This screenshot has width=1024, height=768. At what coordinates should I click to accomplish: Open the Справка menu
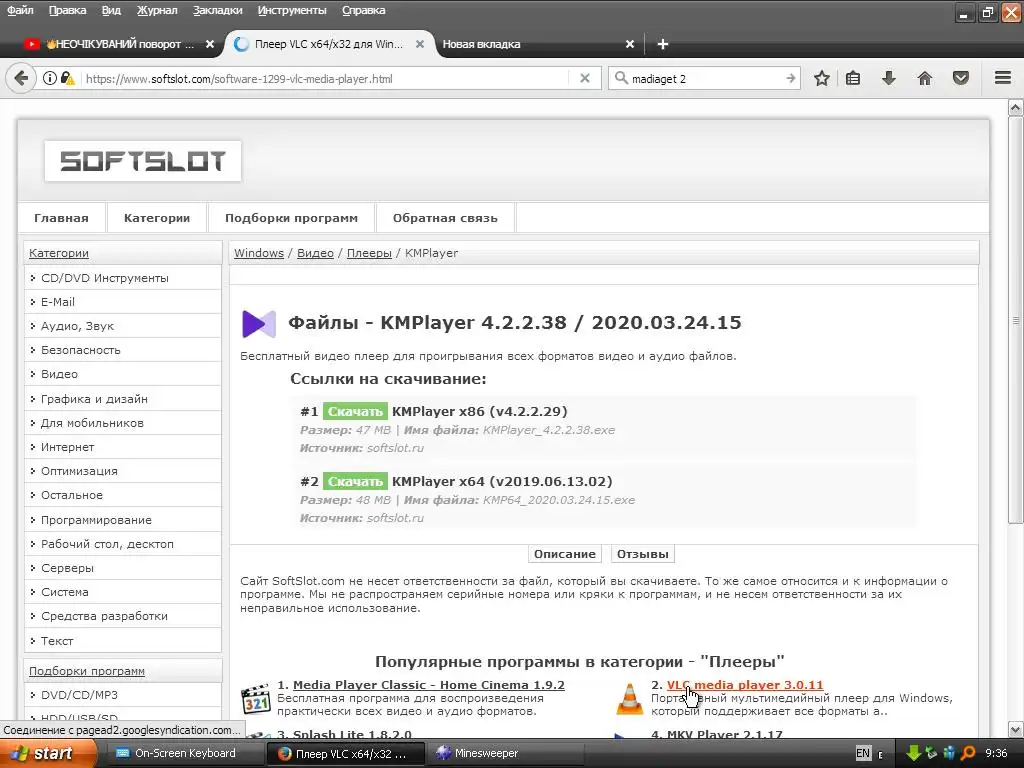tap(363, 10)
